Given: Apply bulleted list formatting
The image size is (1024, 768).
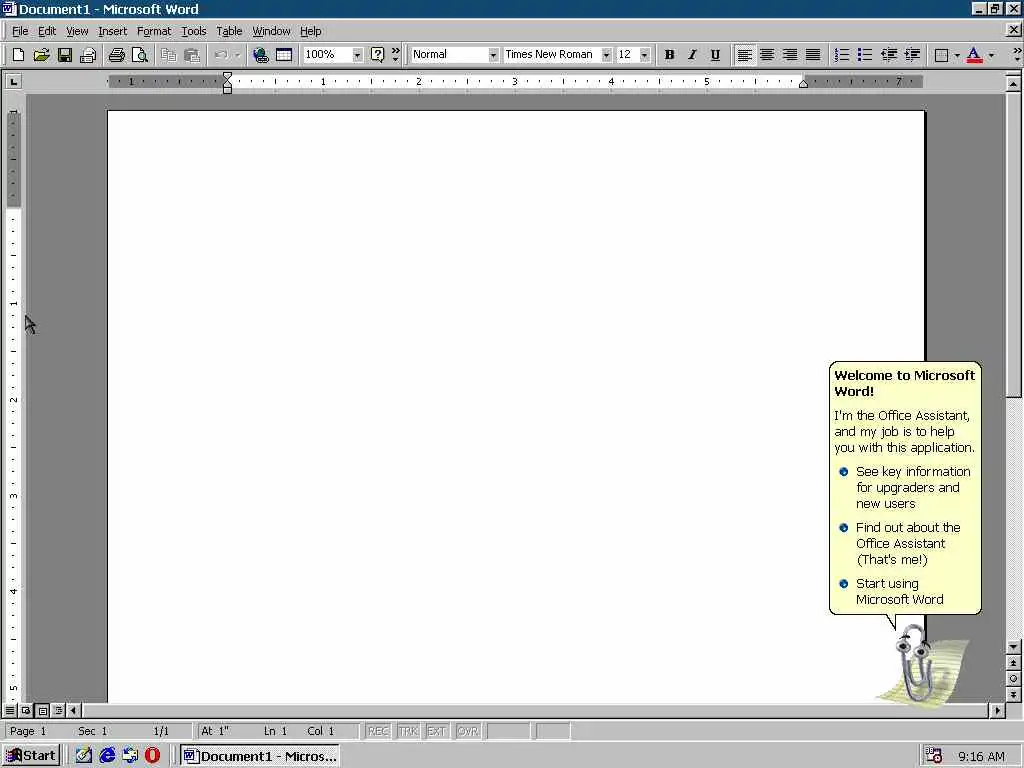Looking at the screenshot, I should coord(865,55).
